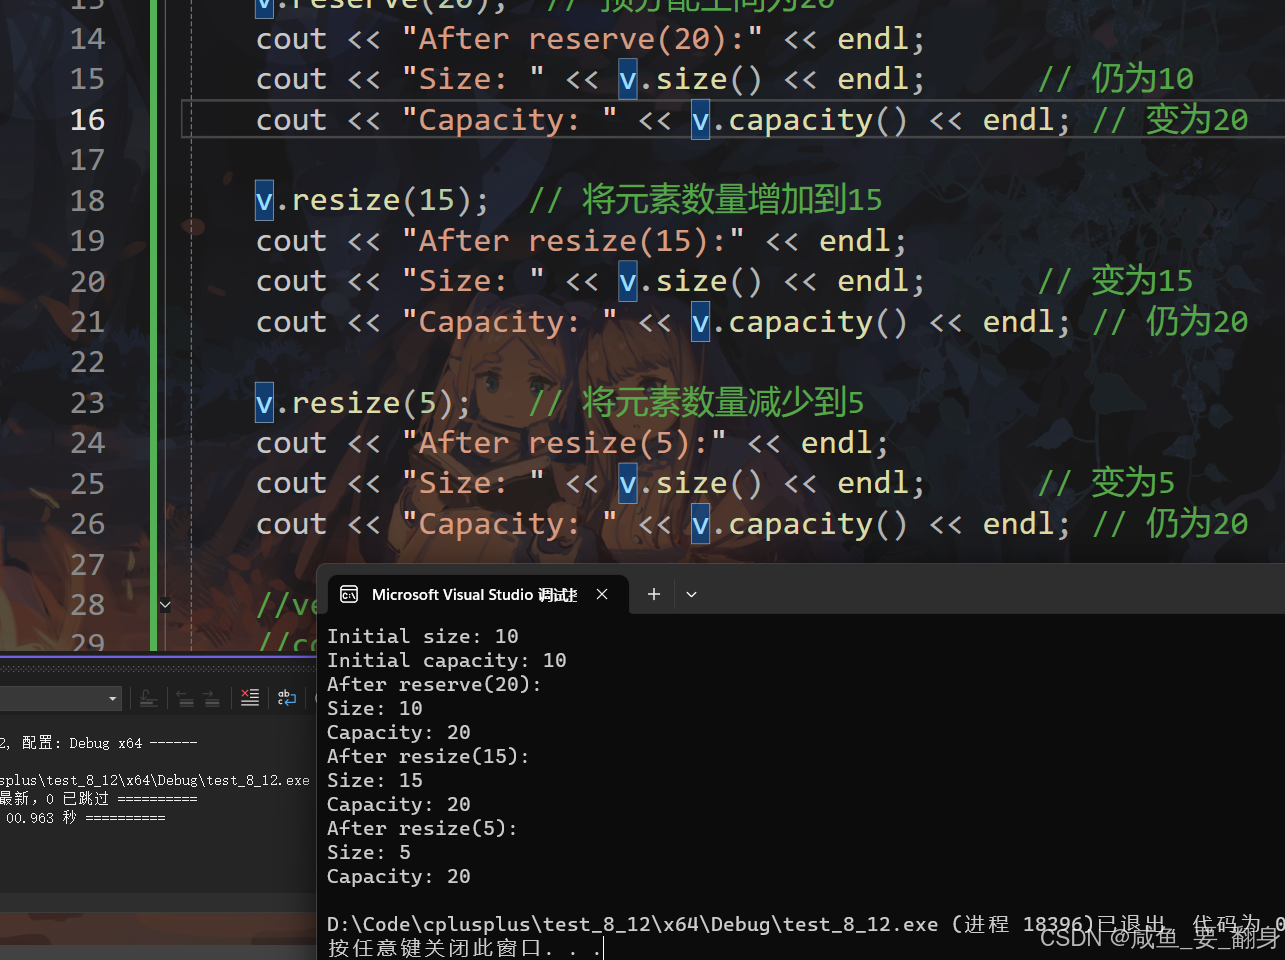Click the "按任意键关闭此窗口" prompt line
Viewport: 1285px width, 960px height.
click(x=465, y=947)
